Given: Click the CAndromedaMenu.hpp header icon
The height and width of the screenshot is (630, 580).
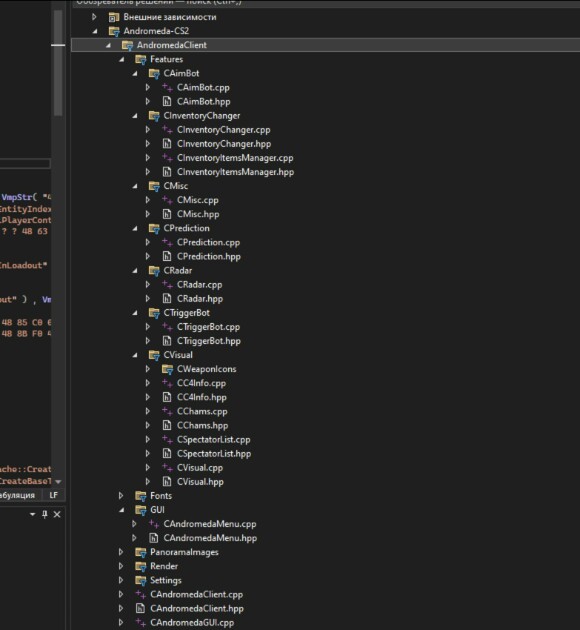Looking at the screenshot, I should point(153,538).
